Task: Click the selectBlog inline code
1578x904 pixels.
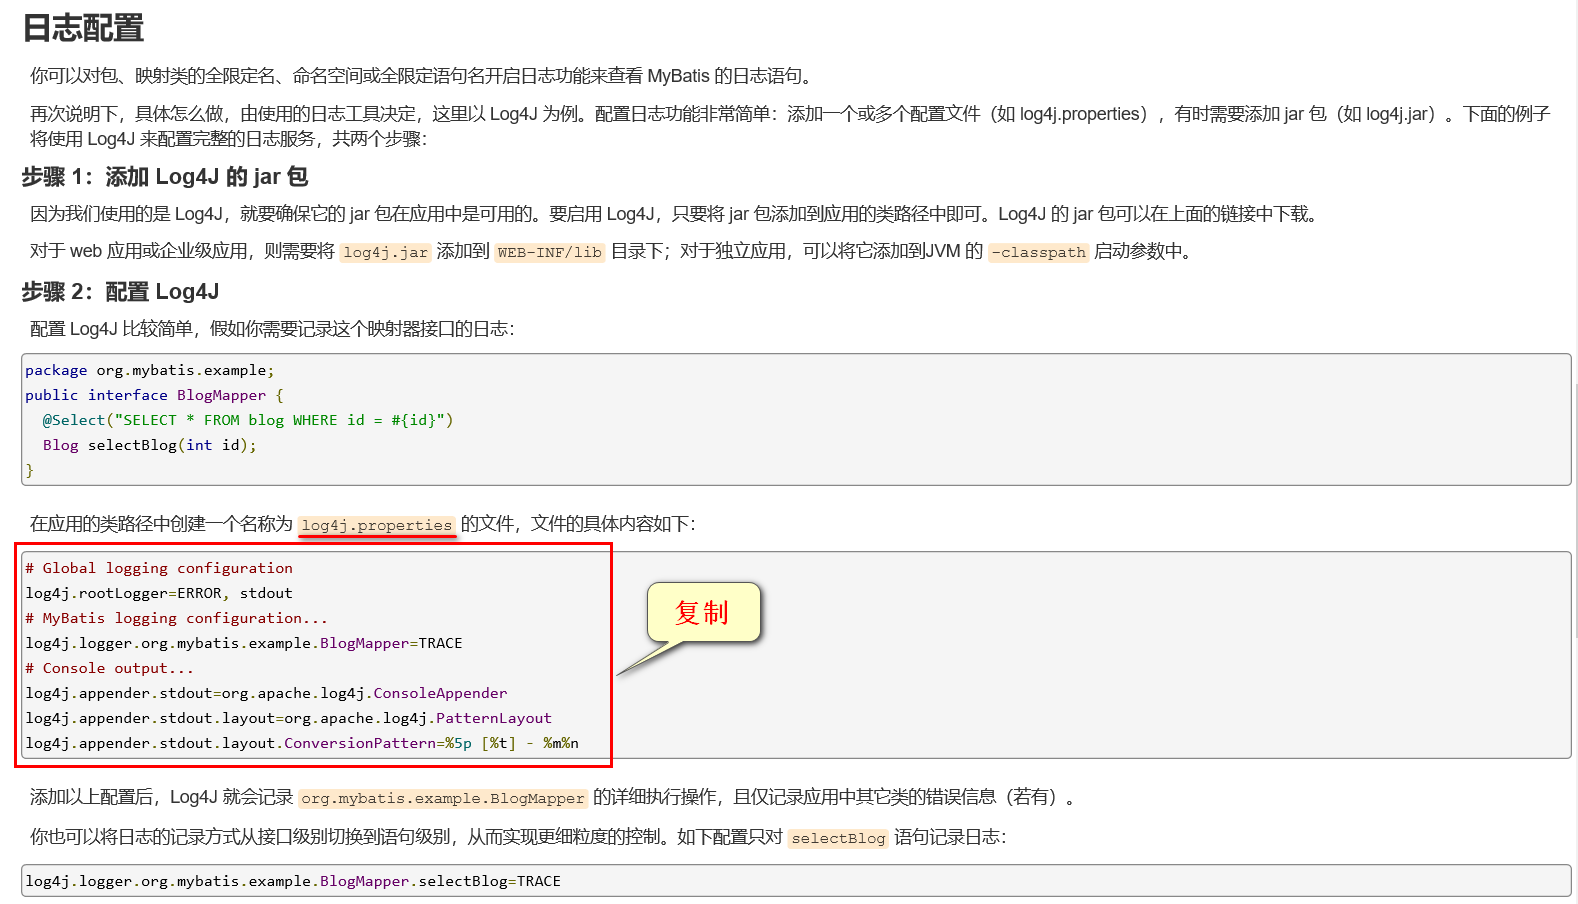Action: point(838,838)
